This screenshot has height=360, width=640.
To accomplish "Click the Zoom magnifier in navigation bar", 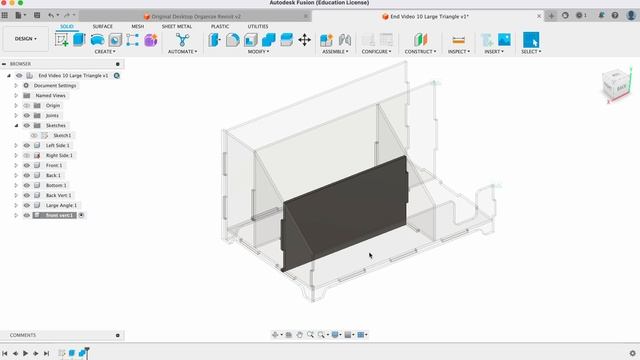I will pyautogui.click(x=310, y=335).
